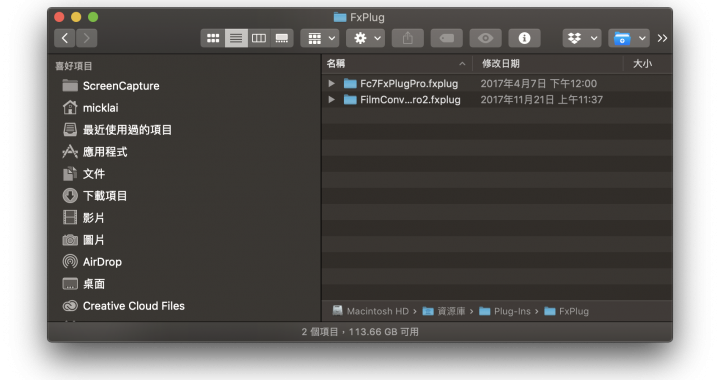
Task: Open 圖片 in the sidebar
Action: point(184,240)
